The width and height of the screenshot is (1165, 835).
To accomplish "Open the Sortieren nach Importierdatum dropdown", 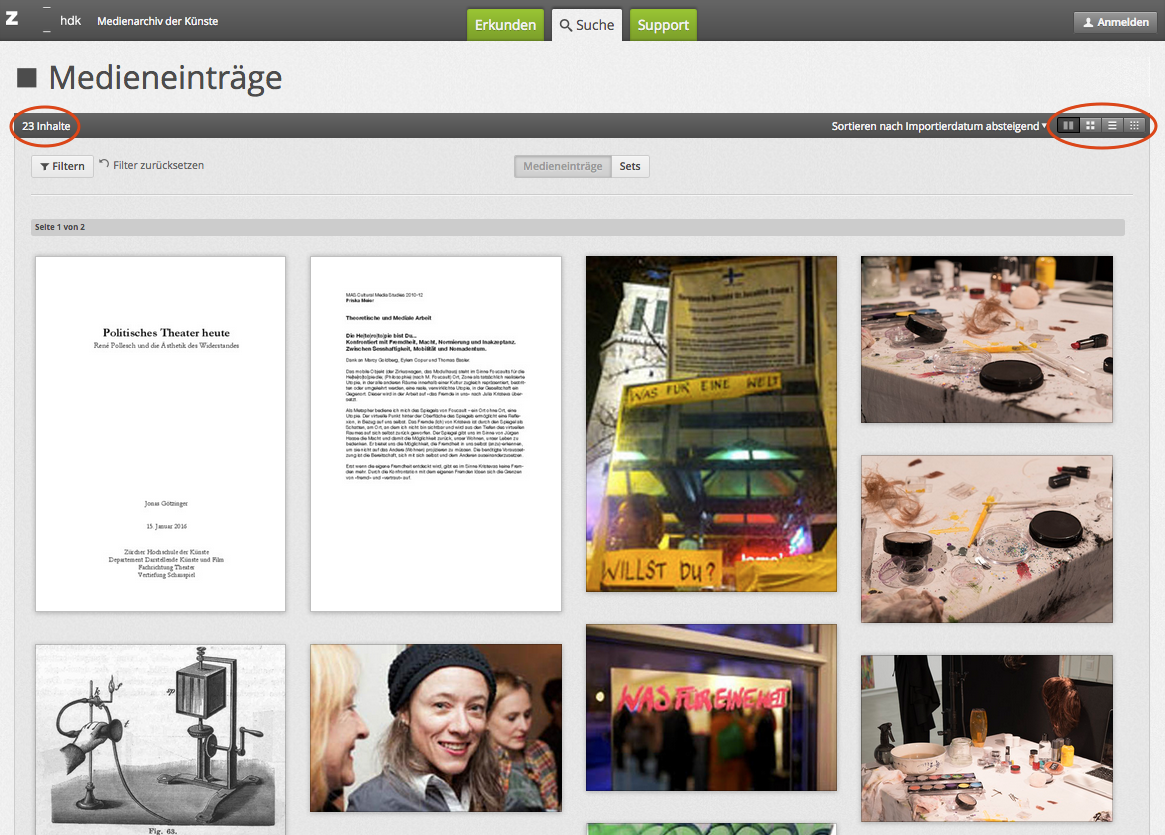I will (x=939, y=126).
